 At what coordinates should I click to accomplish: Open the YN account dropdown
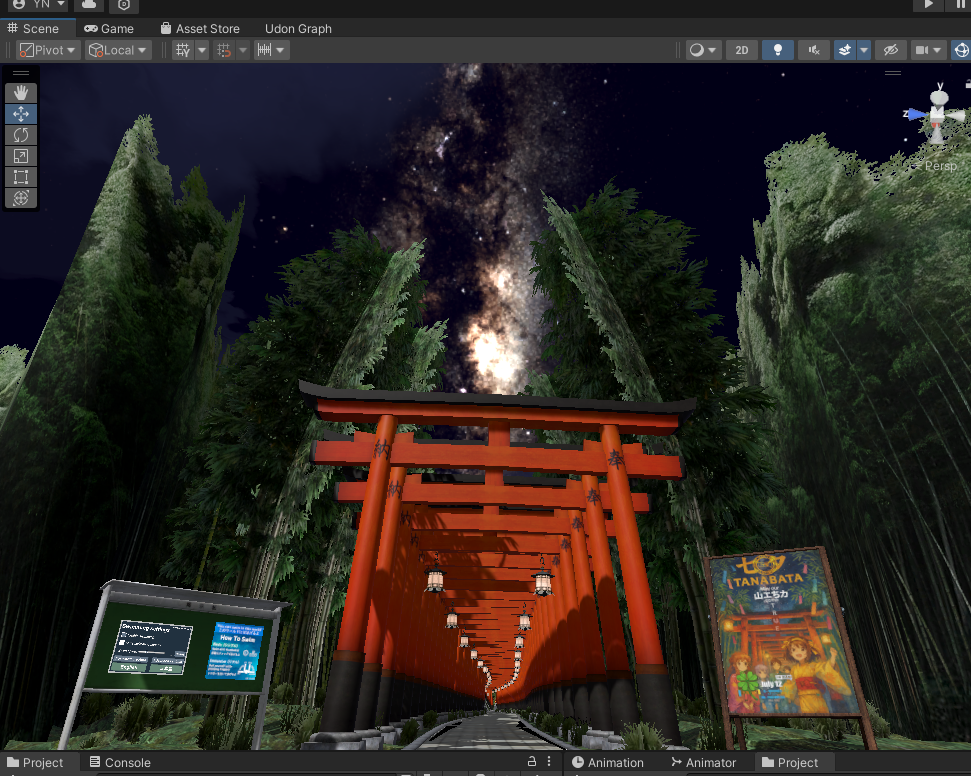tap(38, 5)
